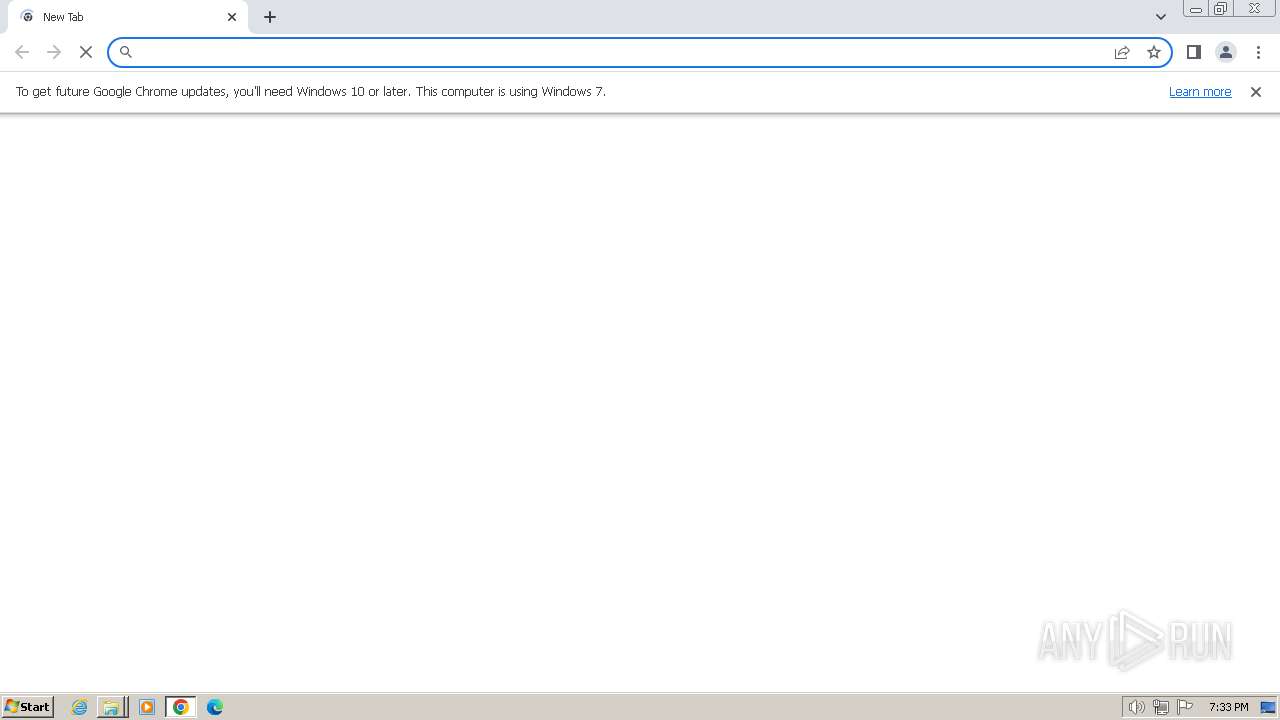1280x720 pixels.
Task: Minimize the Chrome window
Action: point(1196,9)
